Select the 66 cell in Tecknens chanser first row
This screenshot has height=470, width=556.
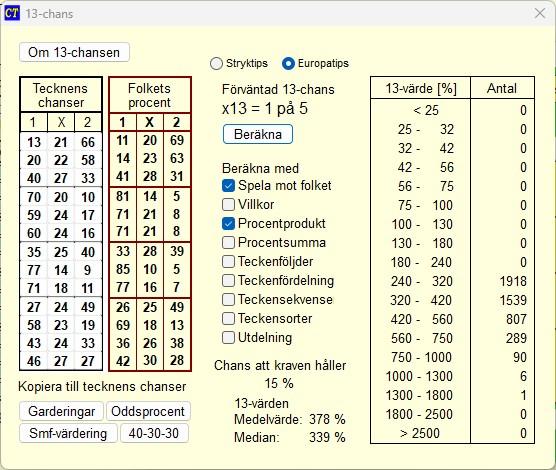coord(88,142)
